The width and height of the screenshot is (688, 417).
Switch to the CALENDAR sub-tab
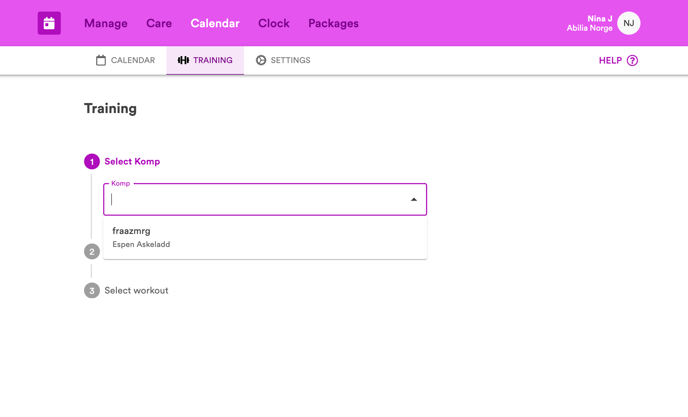click(x=125, y=60)
